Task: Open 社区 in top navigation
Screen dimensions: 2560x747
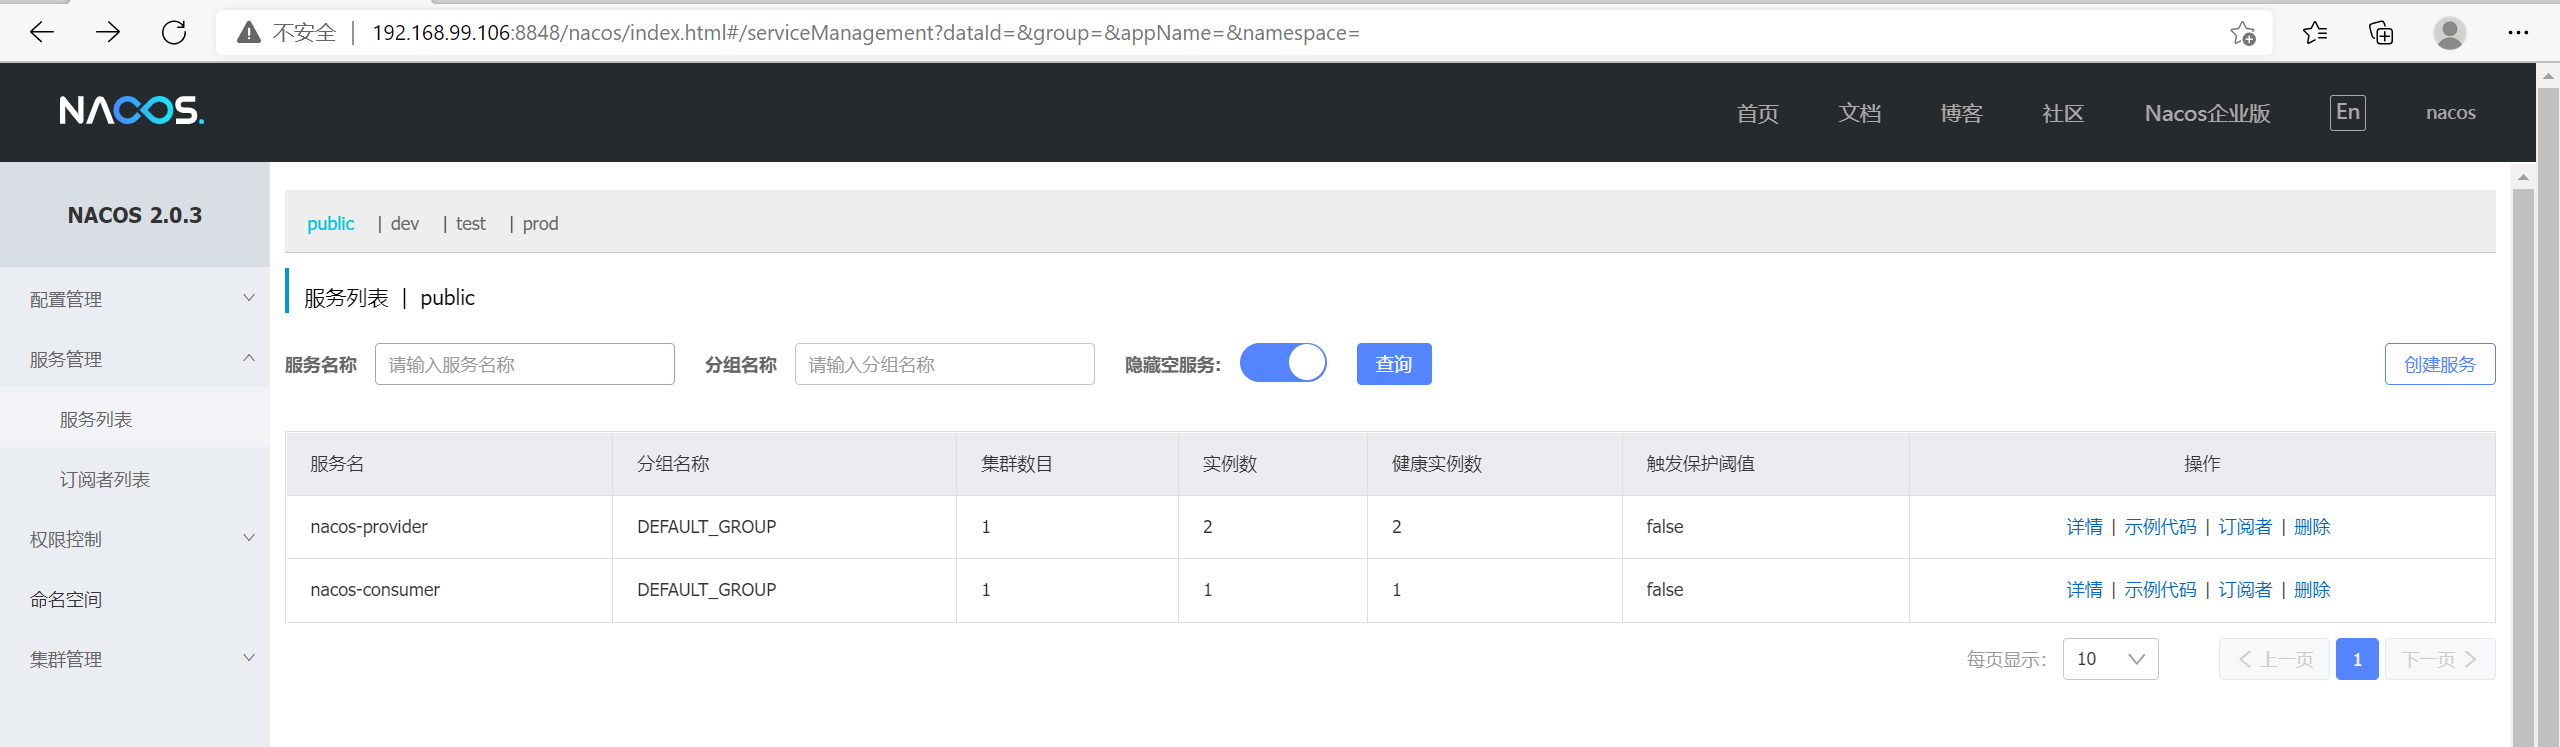Action: (2063, 113)
